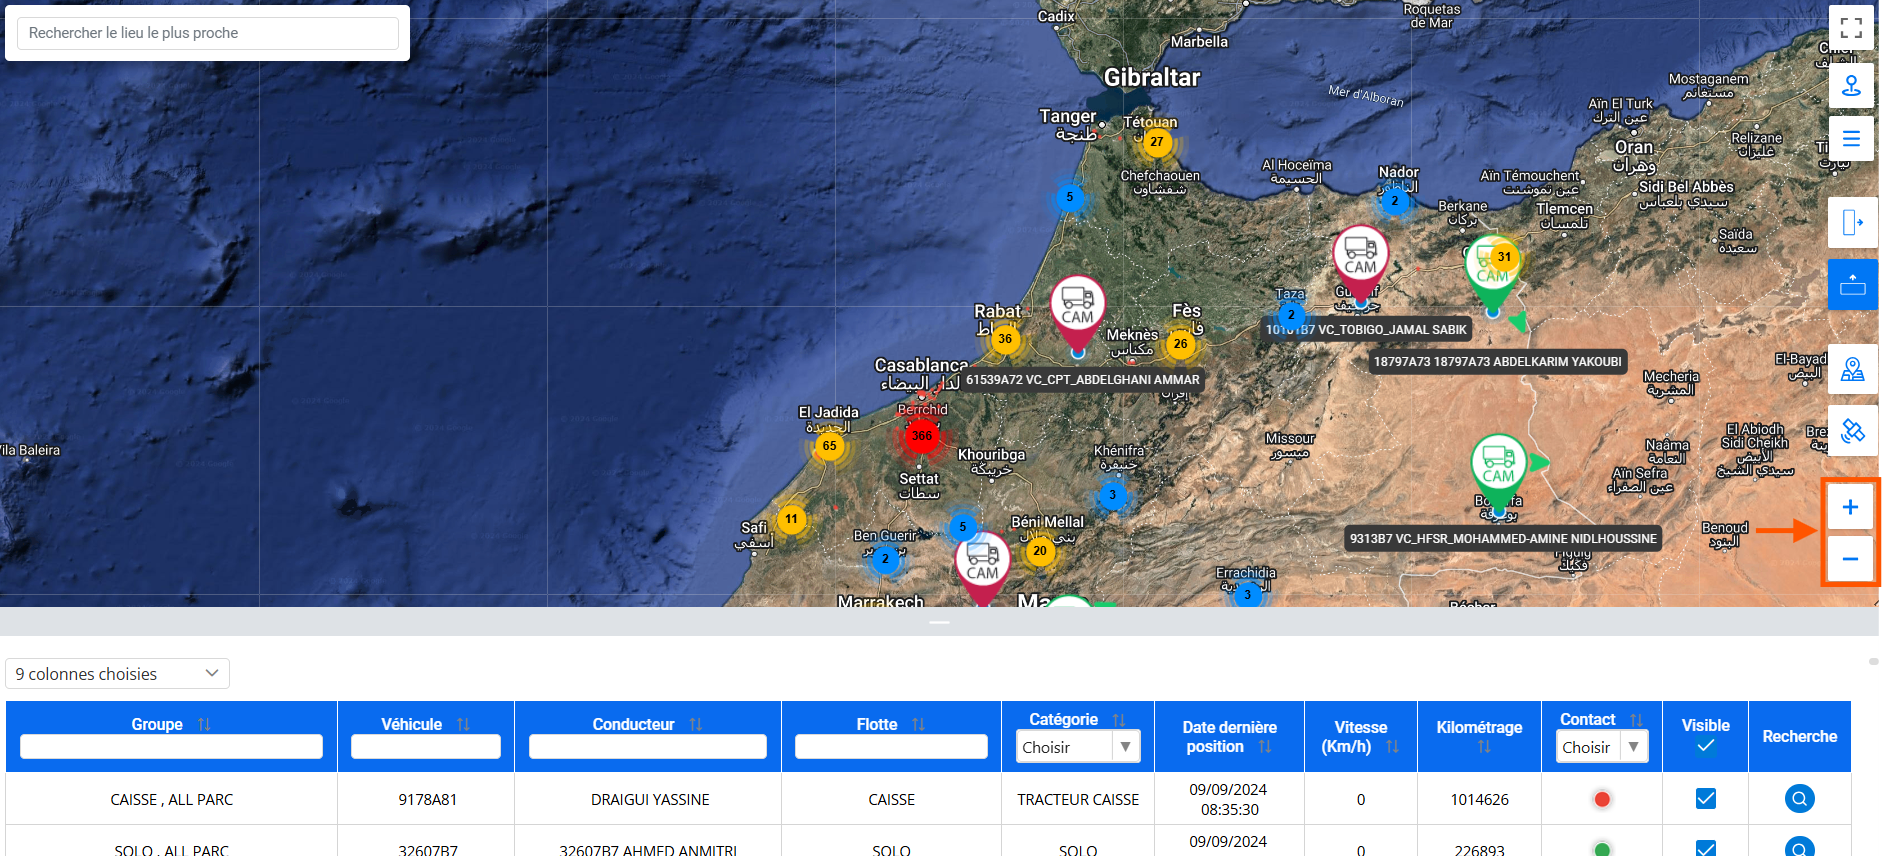
Task: Click the blue 3 cluster near Khénifra
Action: point(1112,495)
